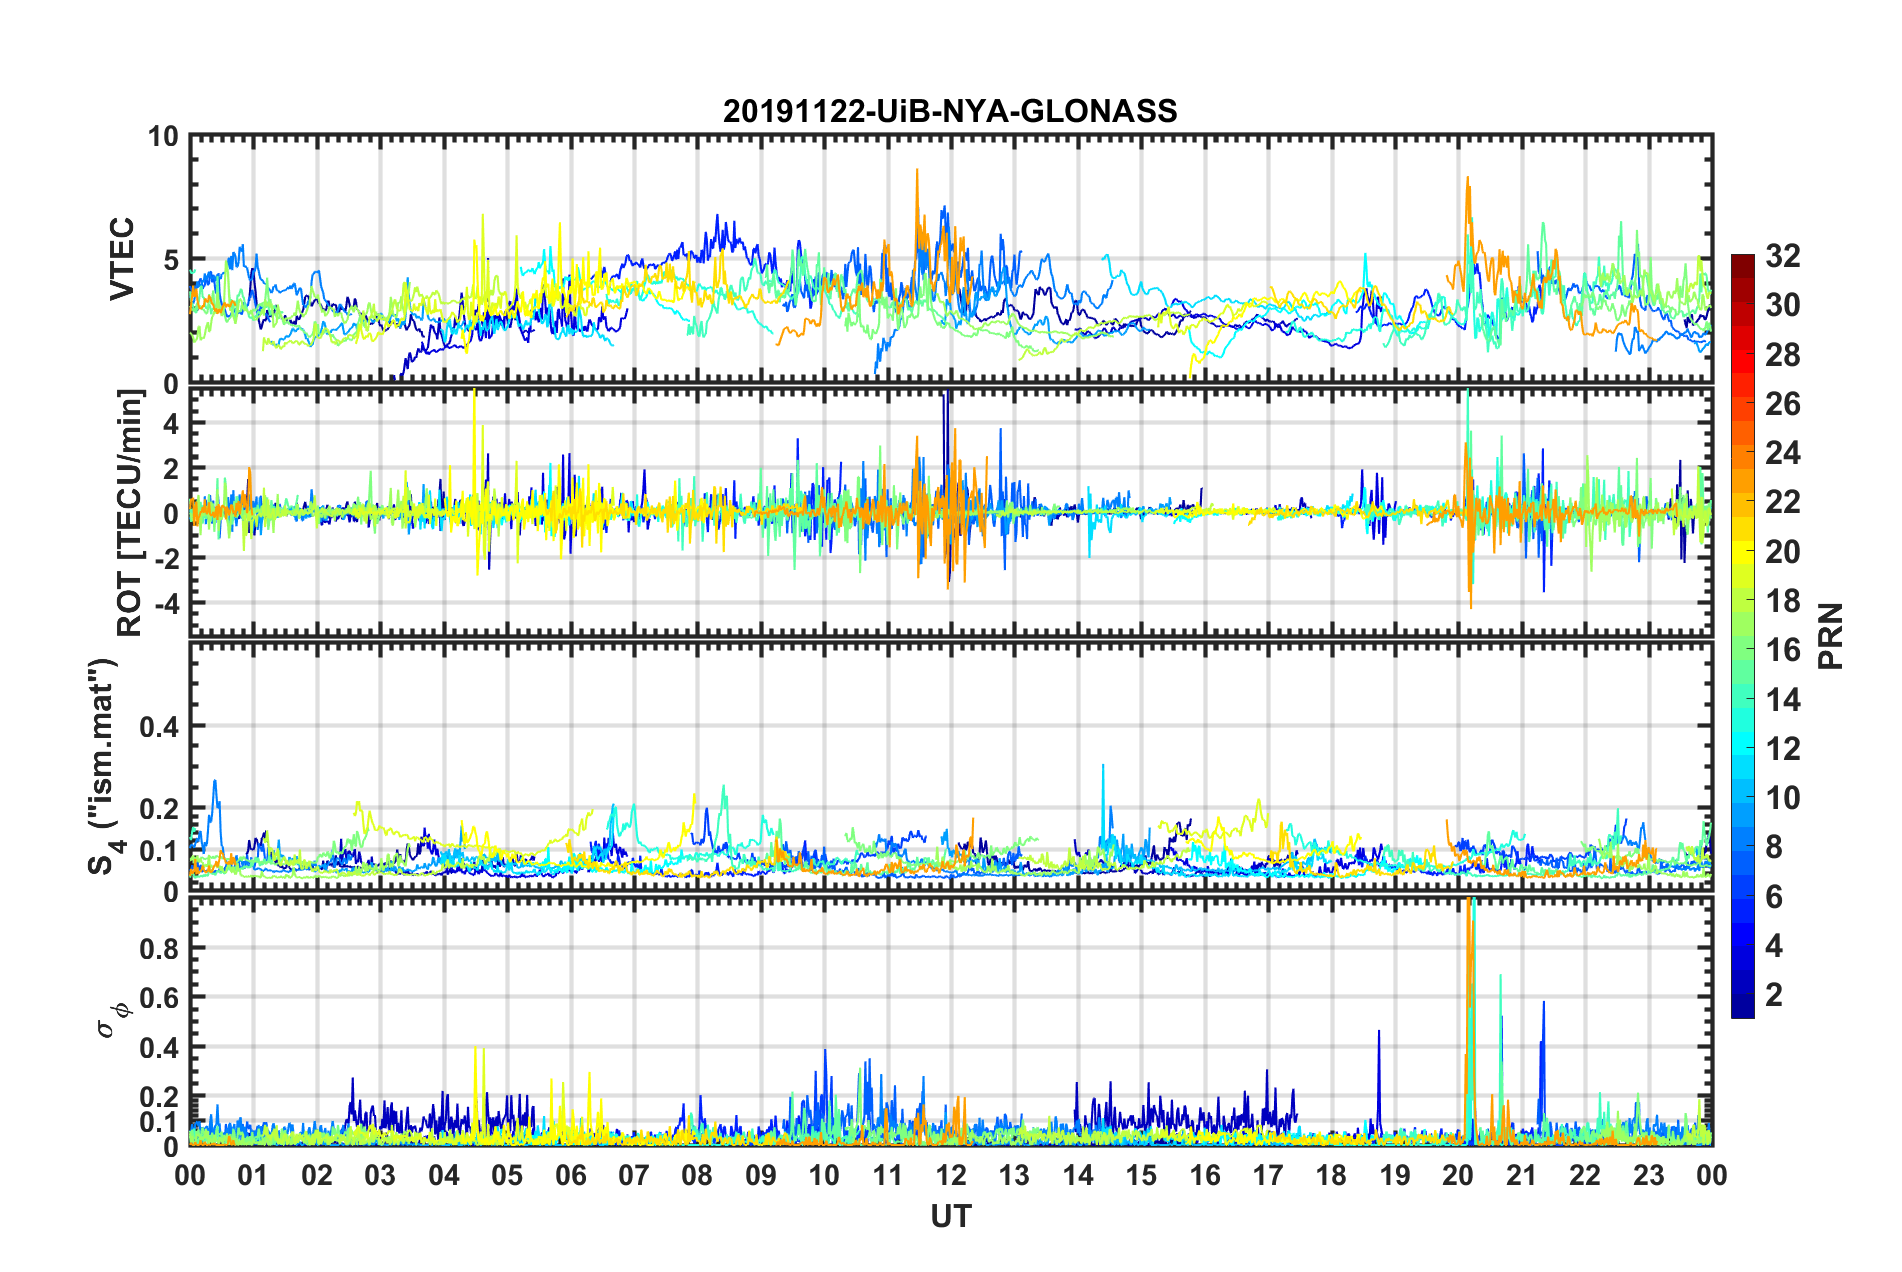Select the UT axis tick label 15

[x=1141, y=1175]
